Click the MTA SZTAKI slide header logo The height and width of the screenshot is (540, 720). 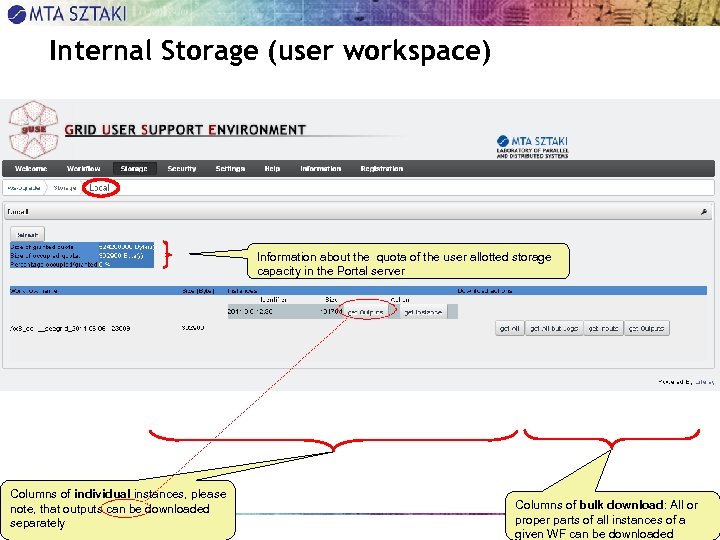tap(67, 13)
